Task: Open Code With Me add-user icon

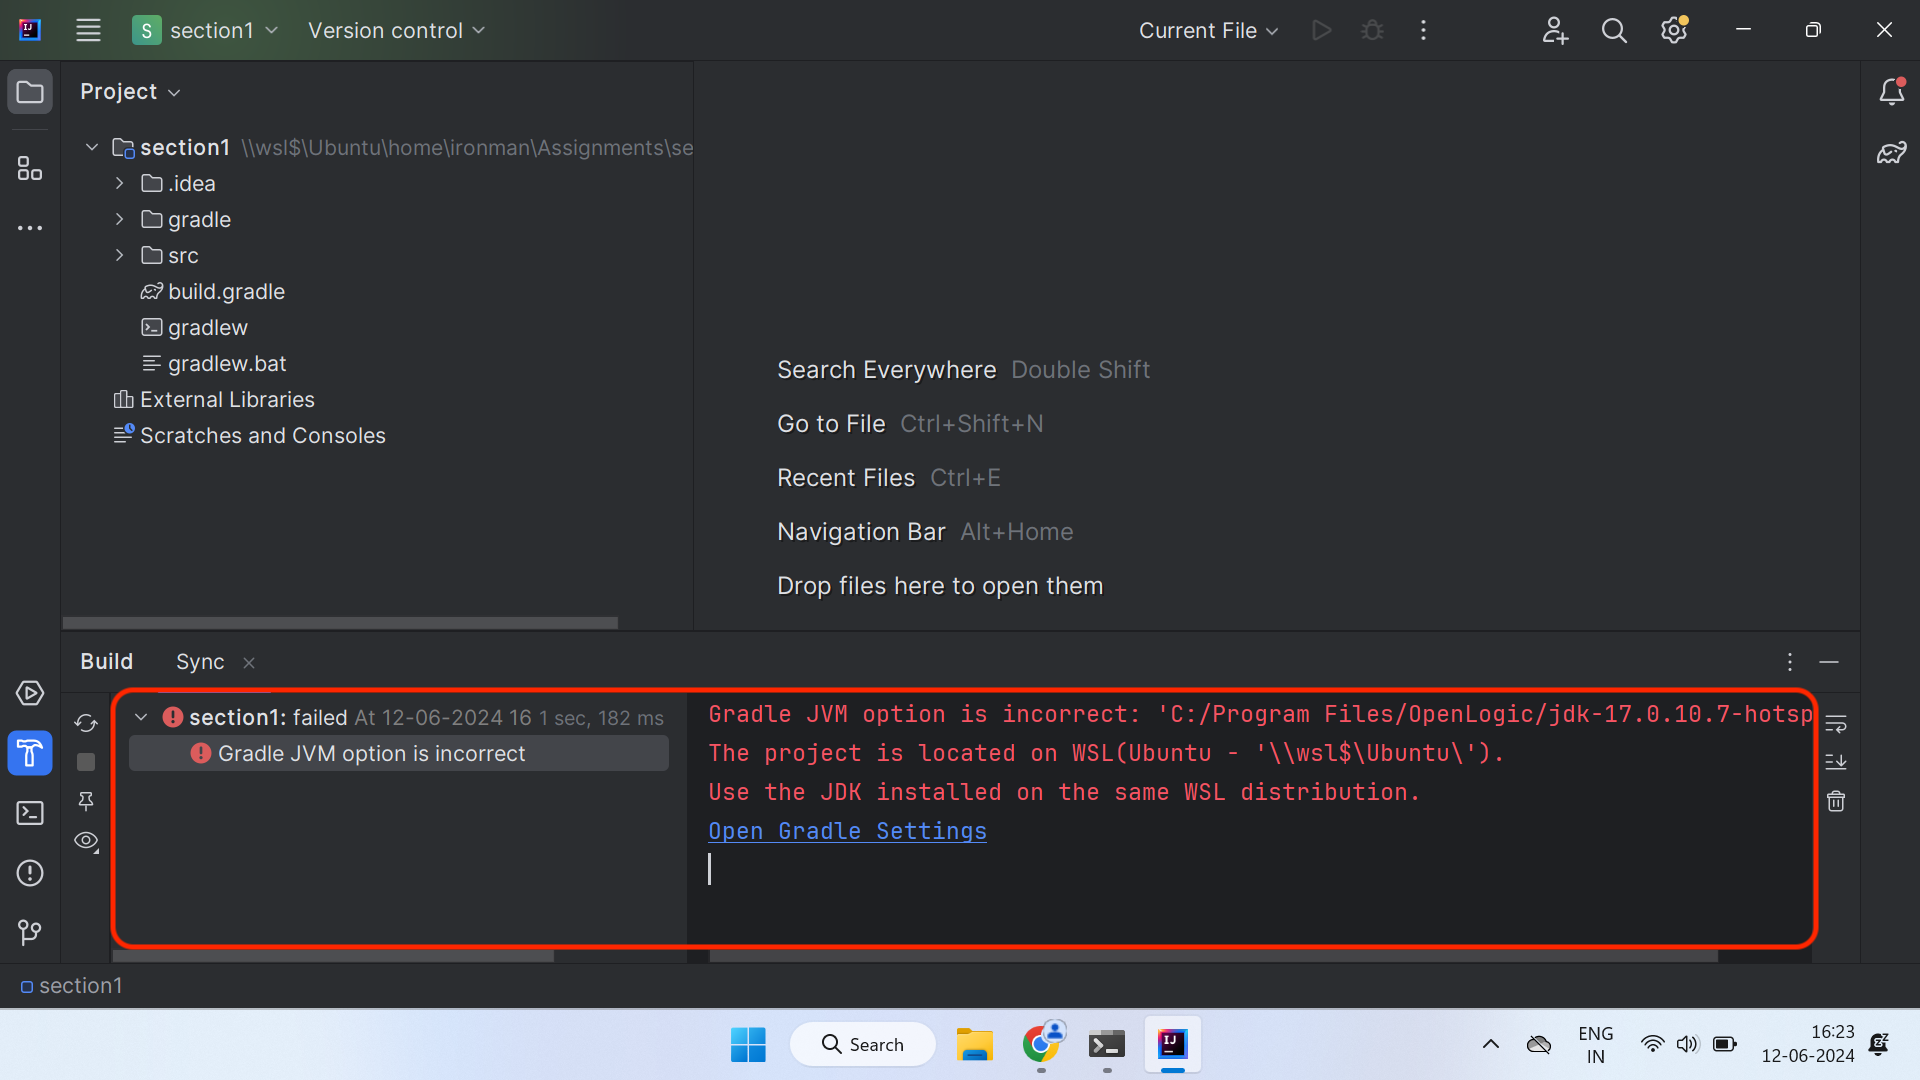Action: coord(1555,30)
